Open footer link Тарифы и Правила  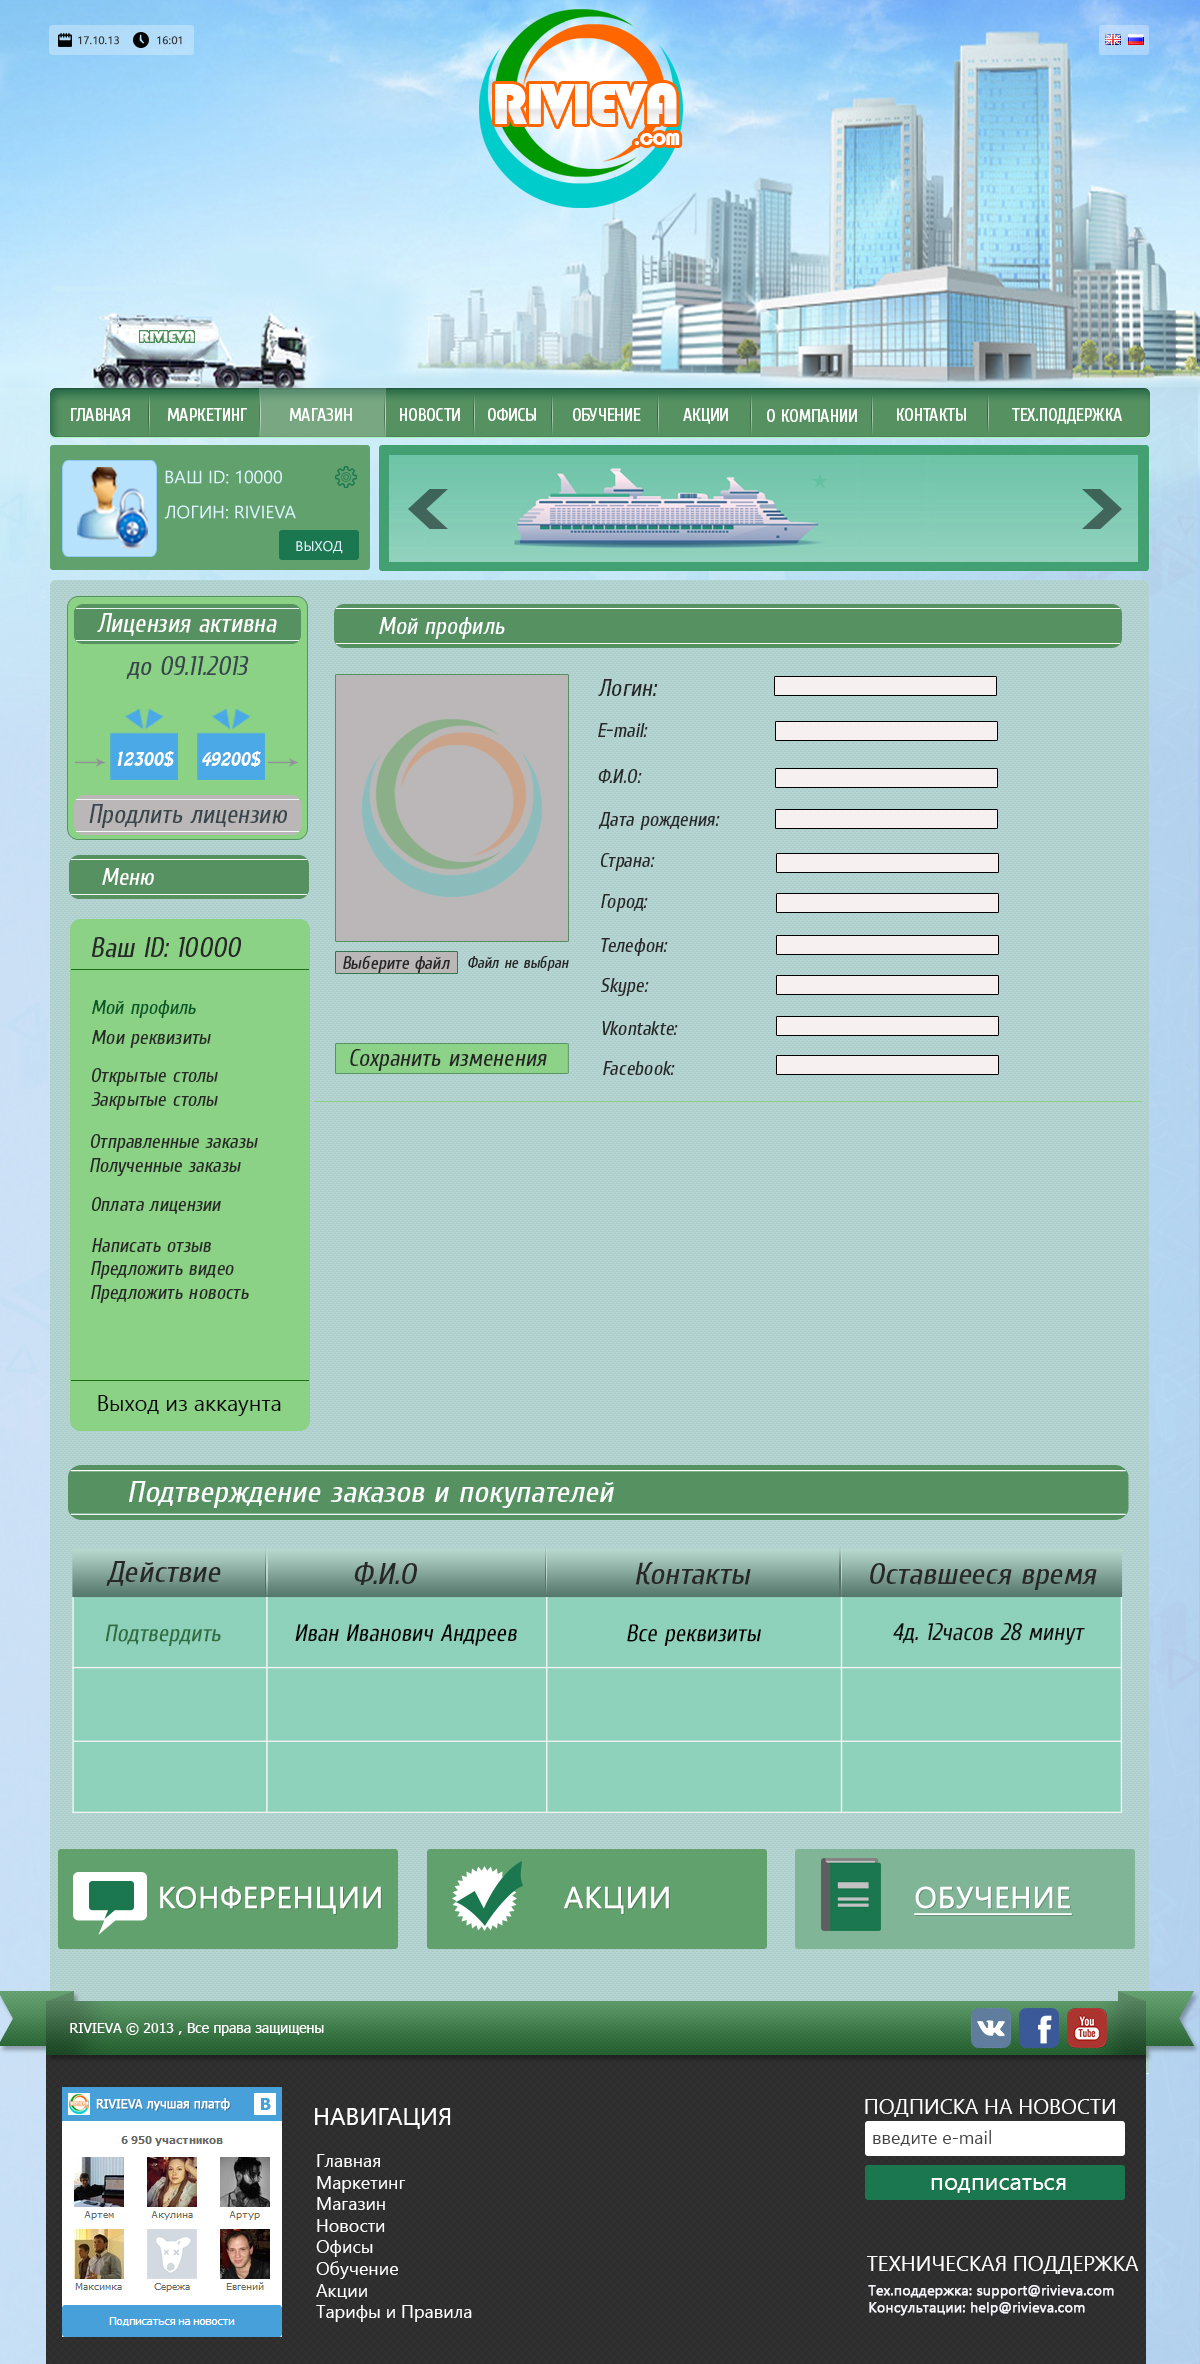tap(394, 2312)
